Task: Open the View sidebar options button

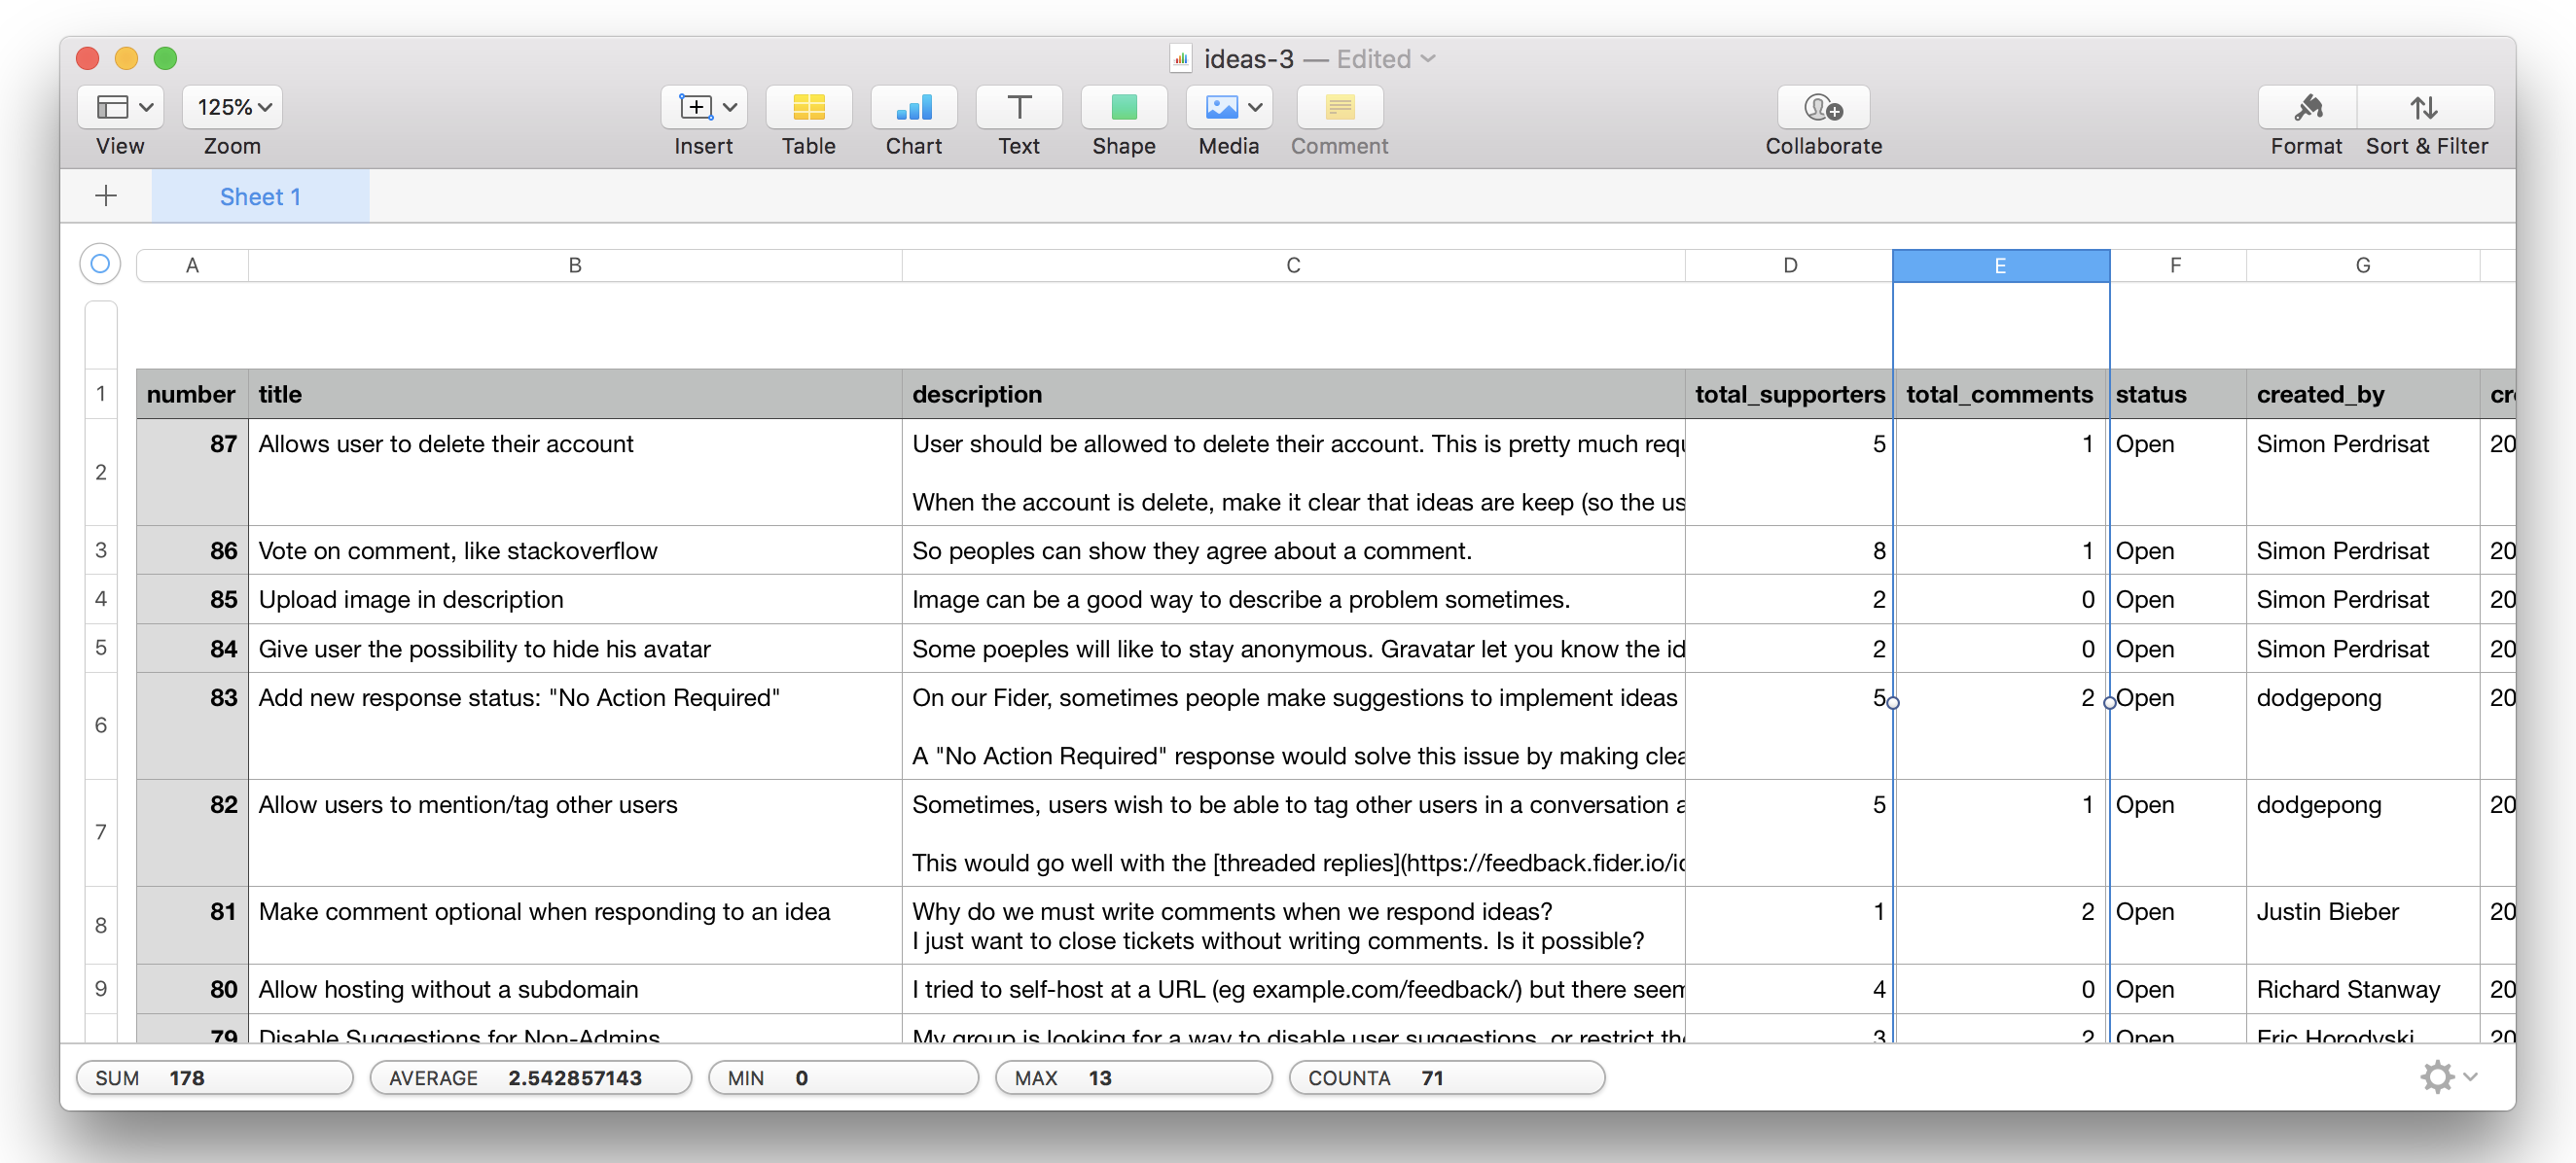Action: pyautogui.click(x=121, y=107)
